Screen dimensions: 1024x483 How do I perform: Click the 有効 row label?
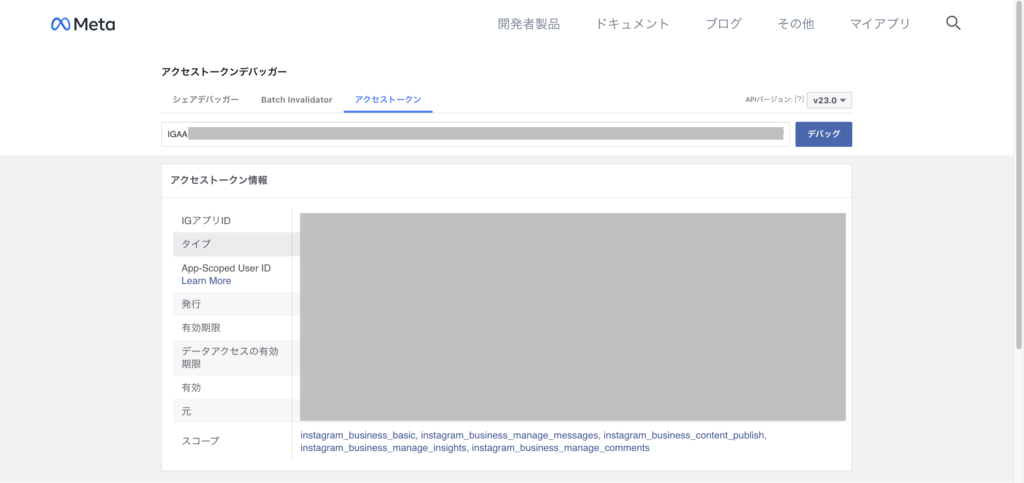[x=191, y=388]
